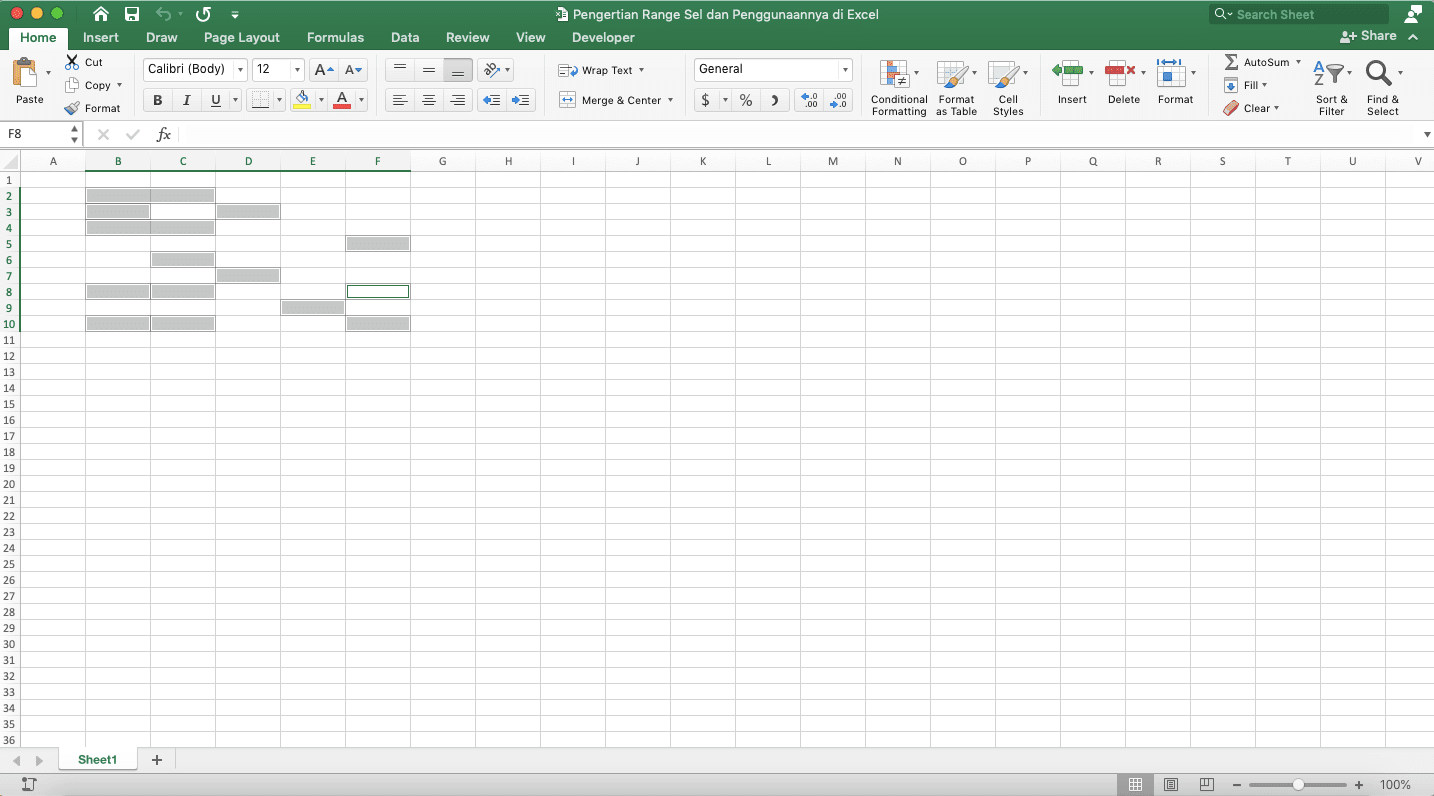Image resolution: width=1434 pixels, height=796 pixels.
Task: Click the Share button
Action: (1369, 36)
